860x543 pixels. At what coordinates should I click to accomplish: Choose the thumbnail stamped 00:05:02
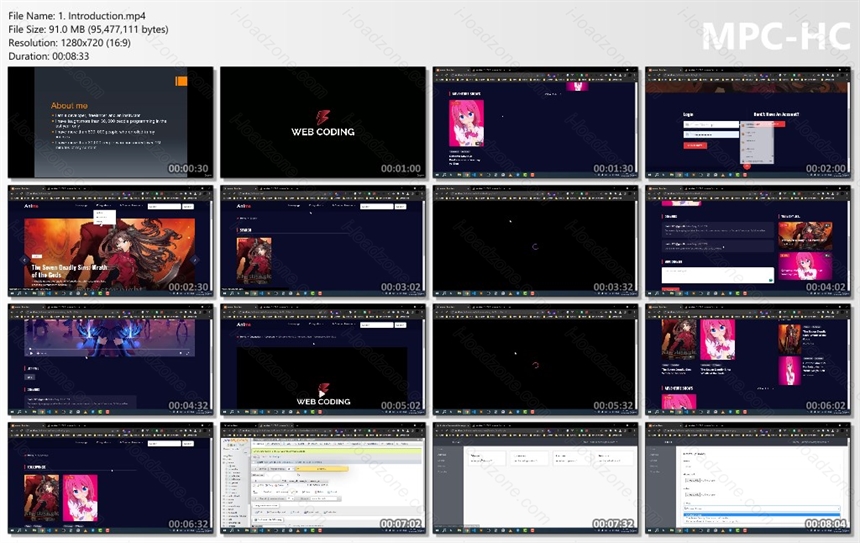tap(323, 359)
